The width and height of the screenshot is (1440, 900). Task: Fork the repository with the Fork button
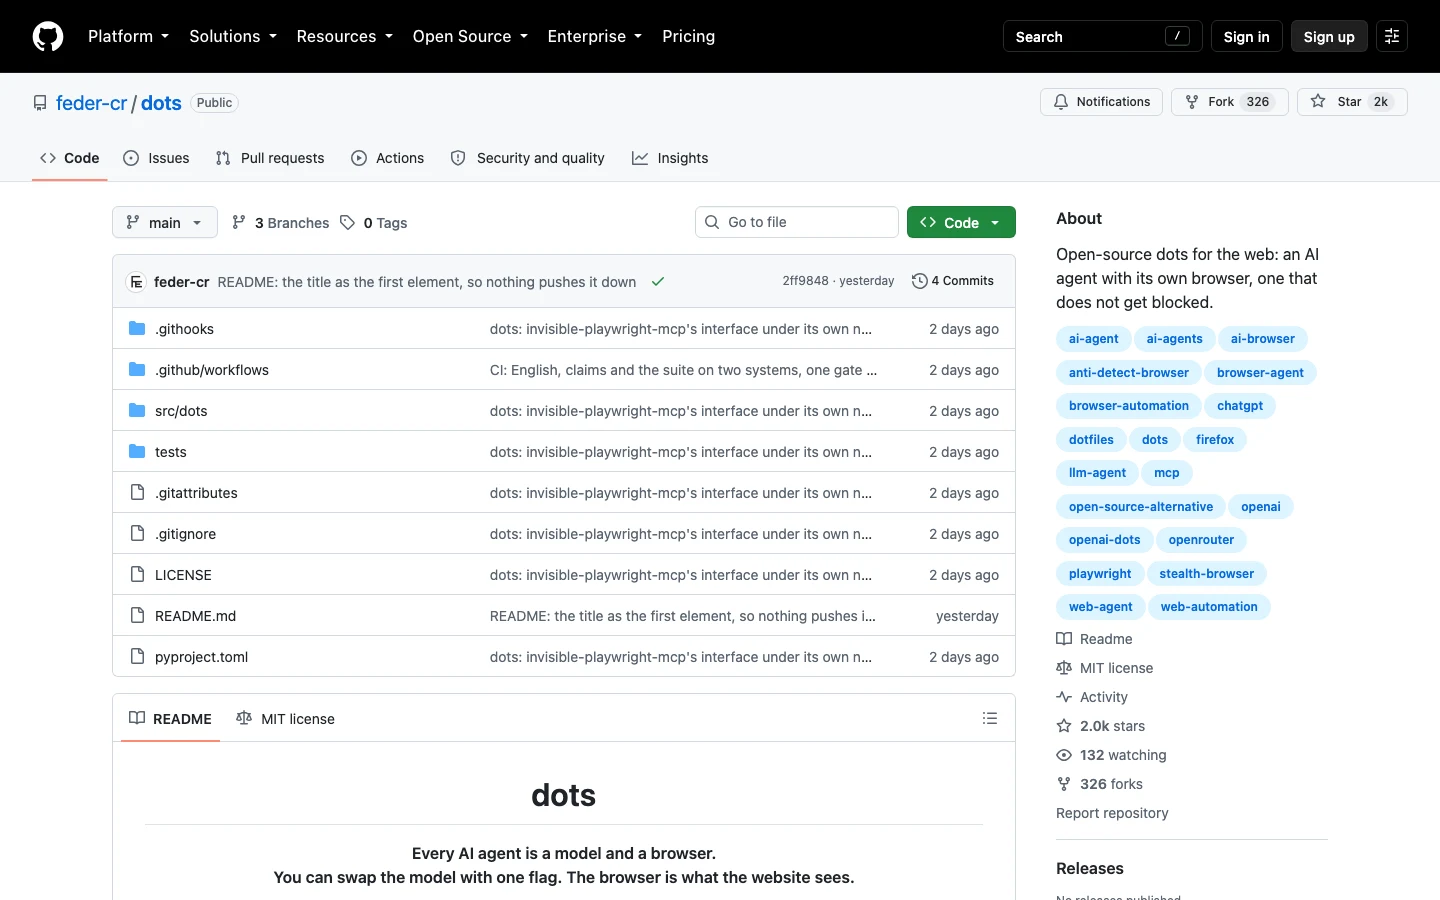(x=1230, y=102)
